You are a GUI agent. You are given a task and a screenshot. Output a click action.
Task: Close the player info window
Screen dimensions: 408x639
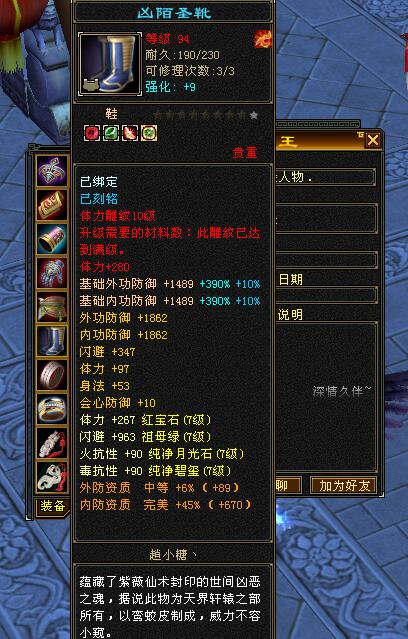point(373,140)
